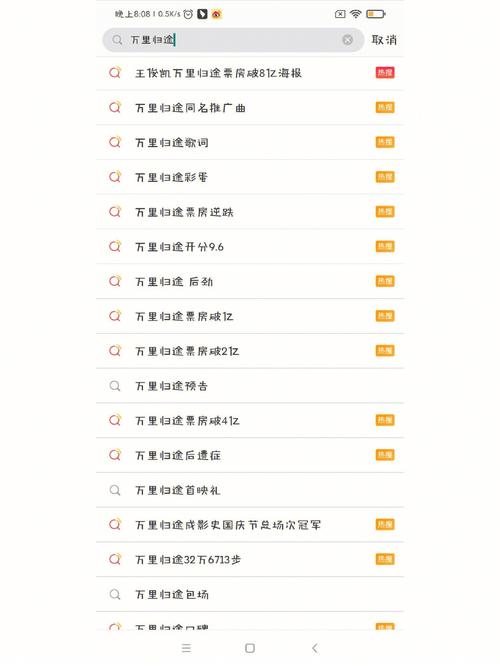Select the suggestion 万里归途同名推广曲

(250, 108)
